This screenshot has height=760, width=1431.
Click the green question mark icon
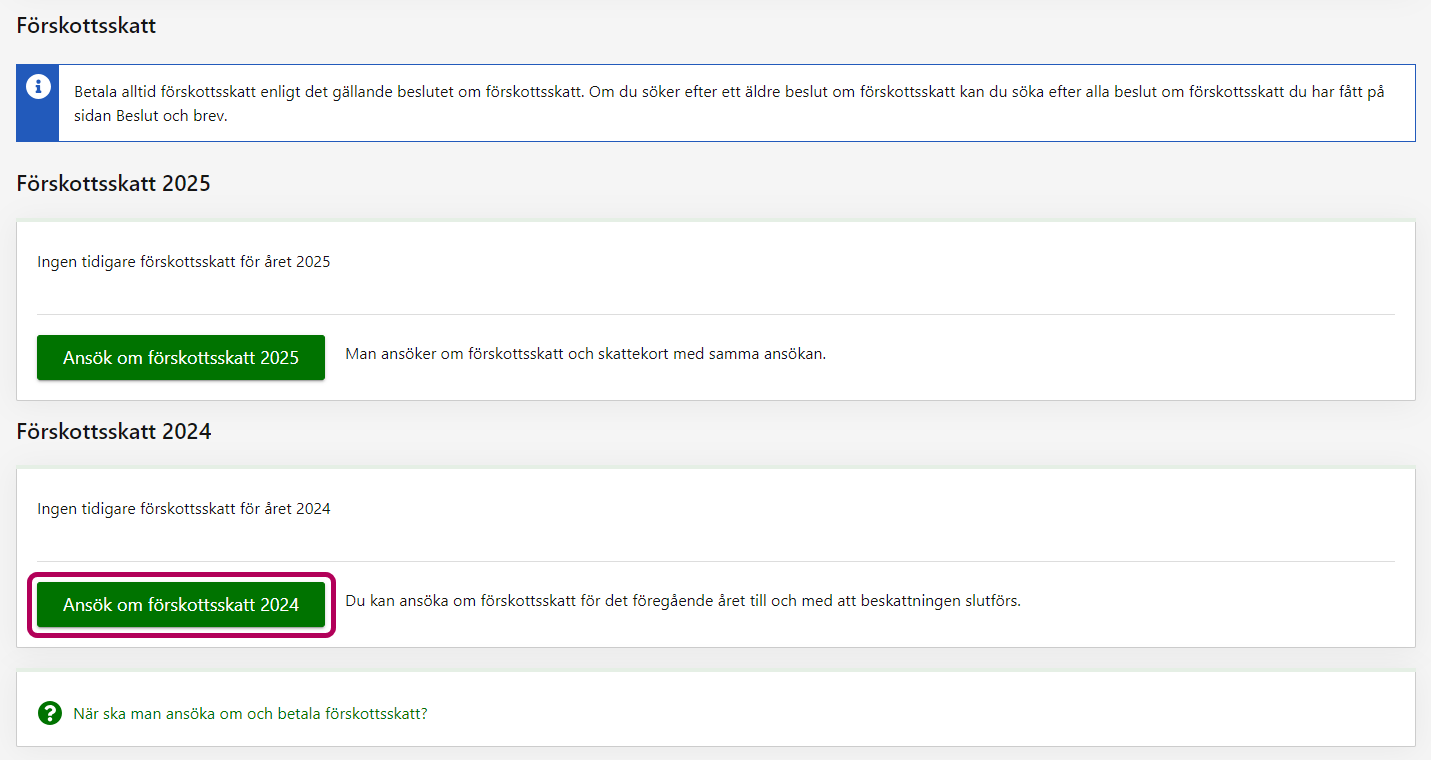click(49, 713)
